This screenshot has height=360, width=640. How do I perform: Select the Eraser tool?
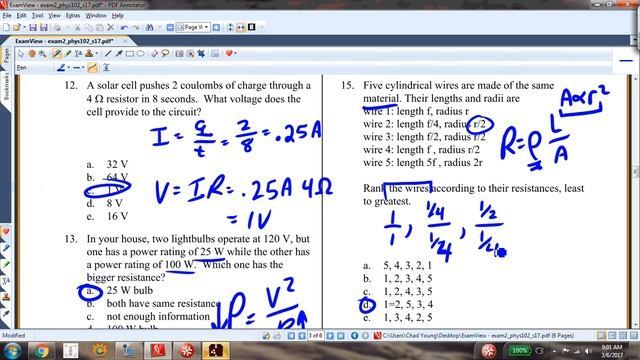(x=154, y=53)
